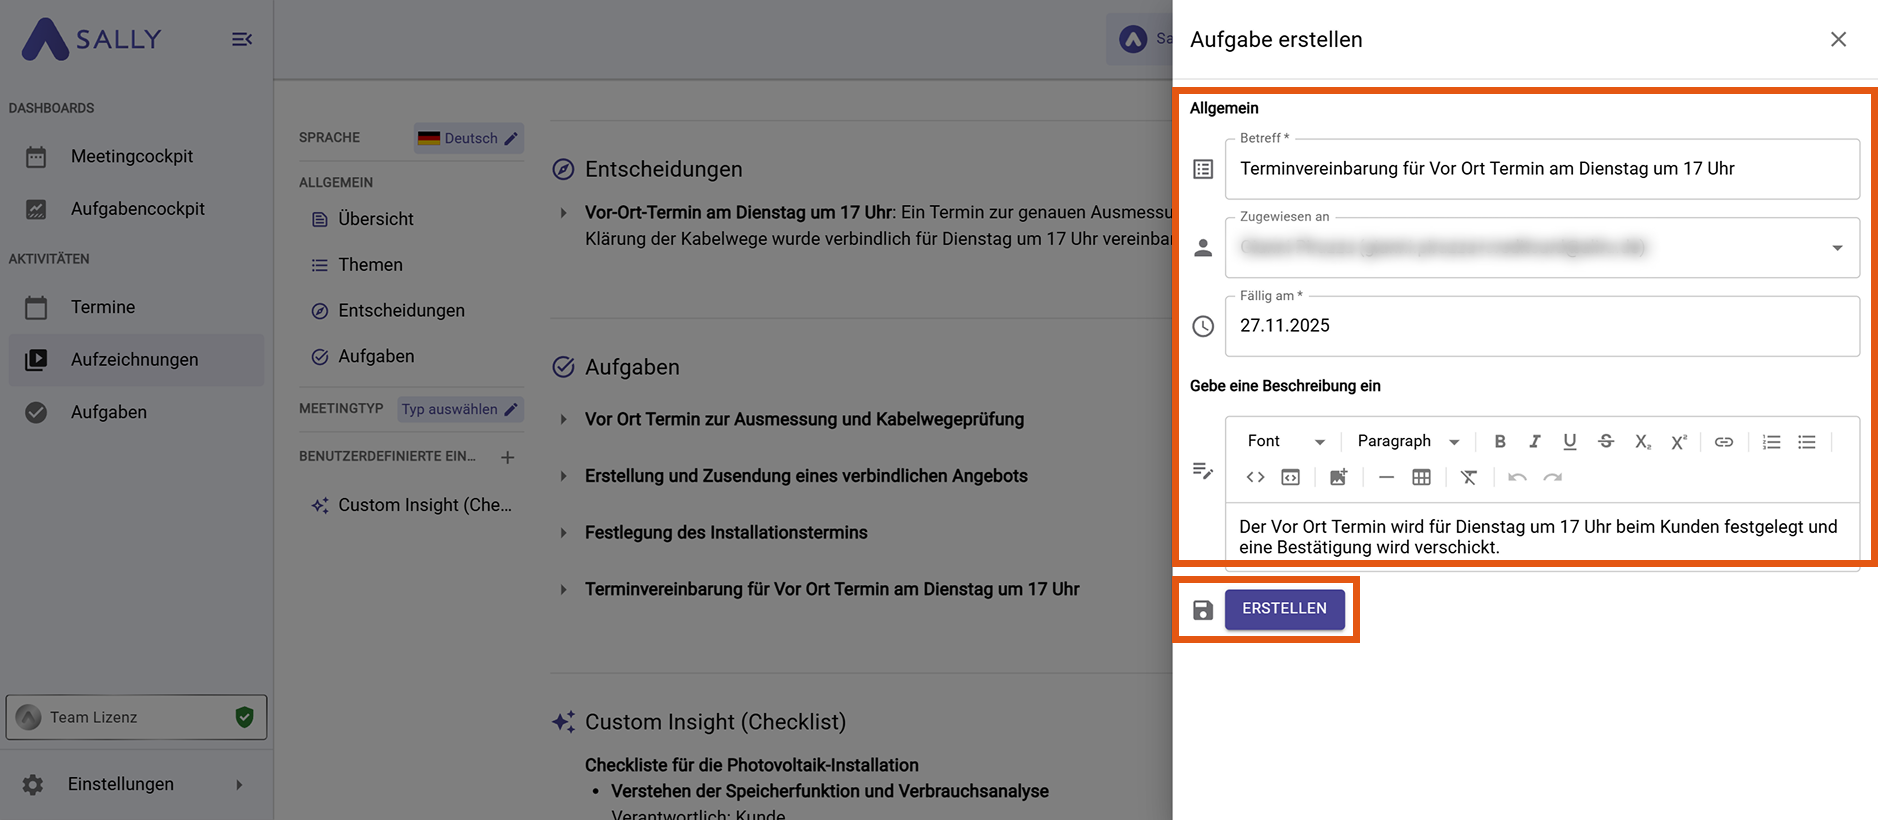Open Aufgabencockpit in the sidebar
Image resolution: width=1878 pixels, height=820 pixels.
137,209
